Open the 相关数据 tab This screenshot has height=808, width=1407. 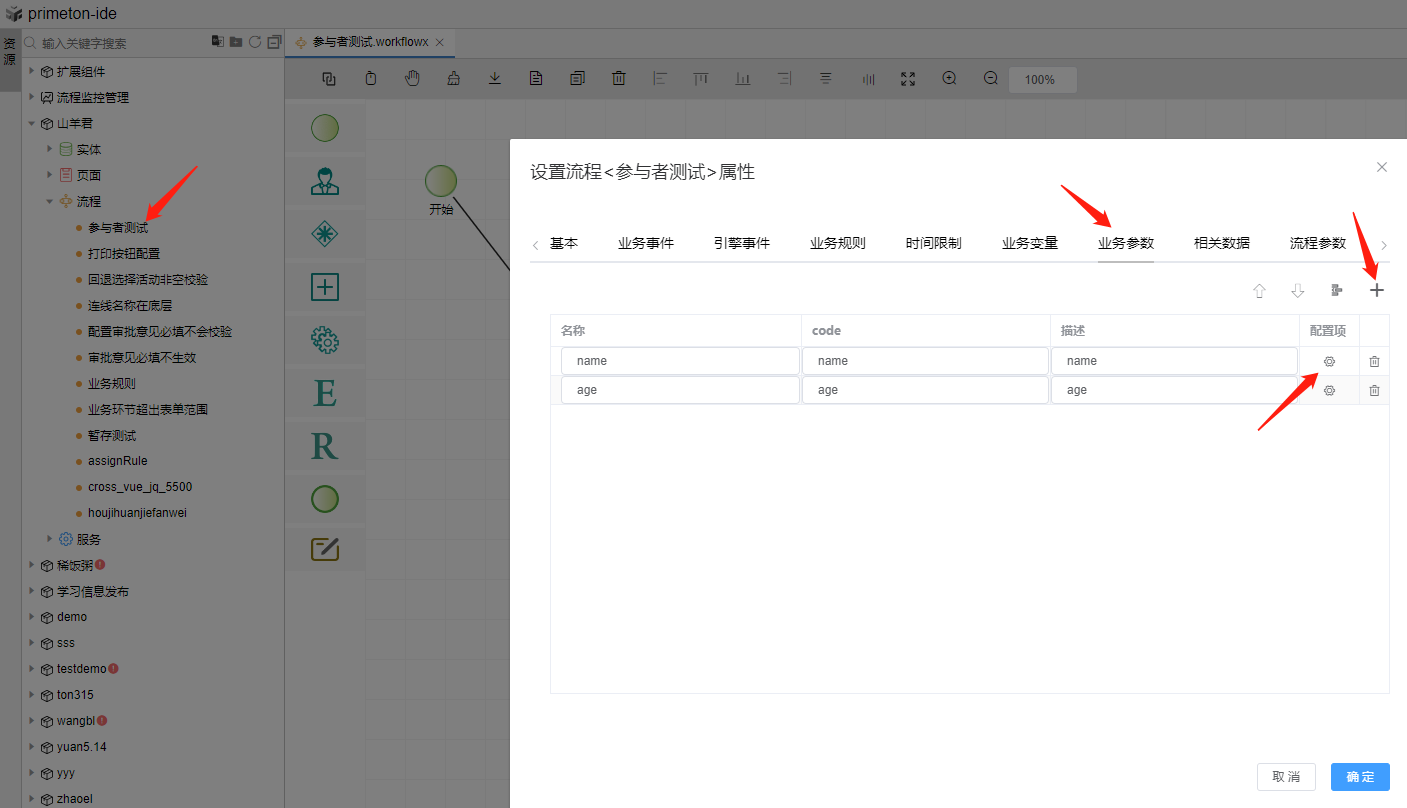1221,243
